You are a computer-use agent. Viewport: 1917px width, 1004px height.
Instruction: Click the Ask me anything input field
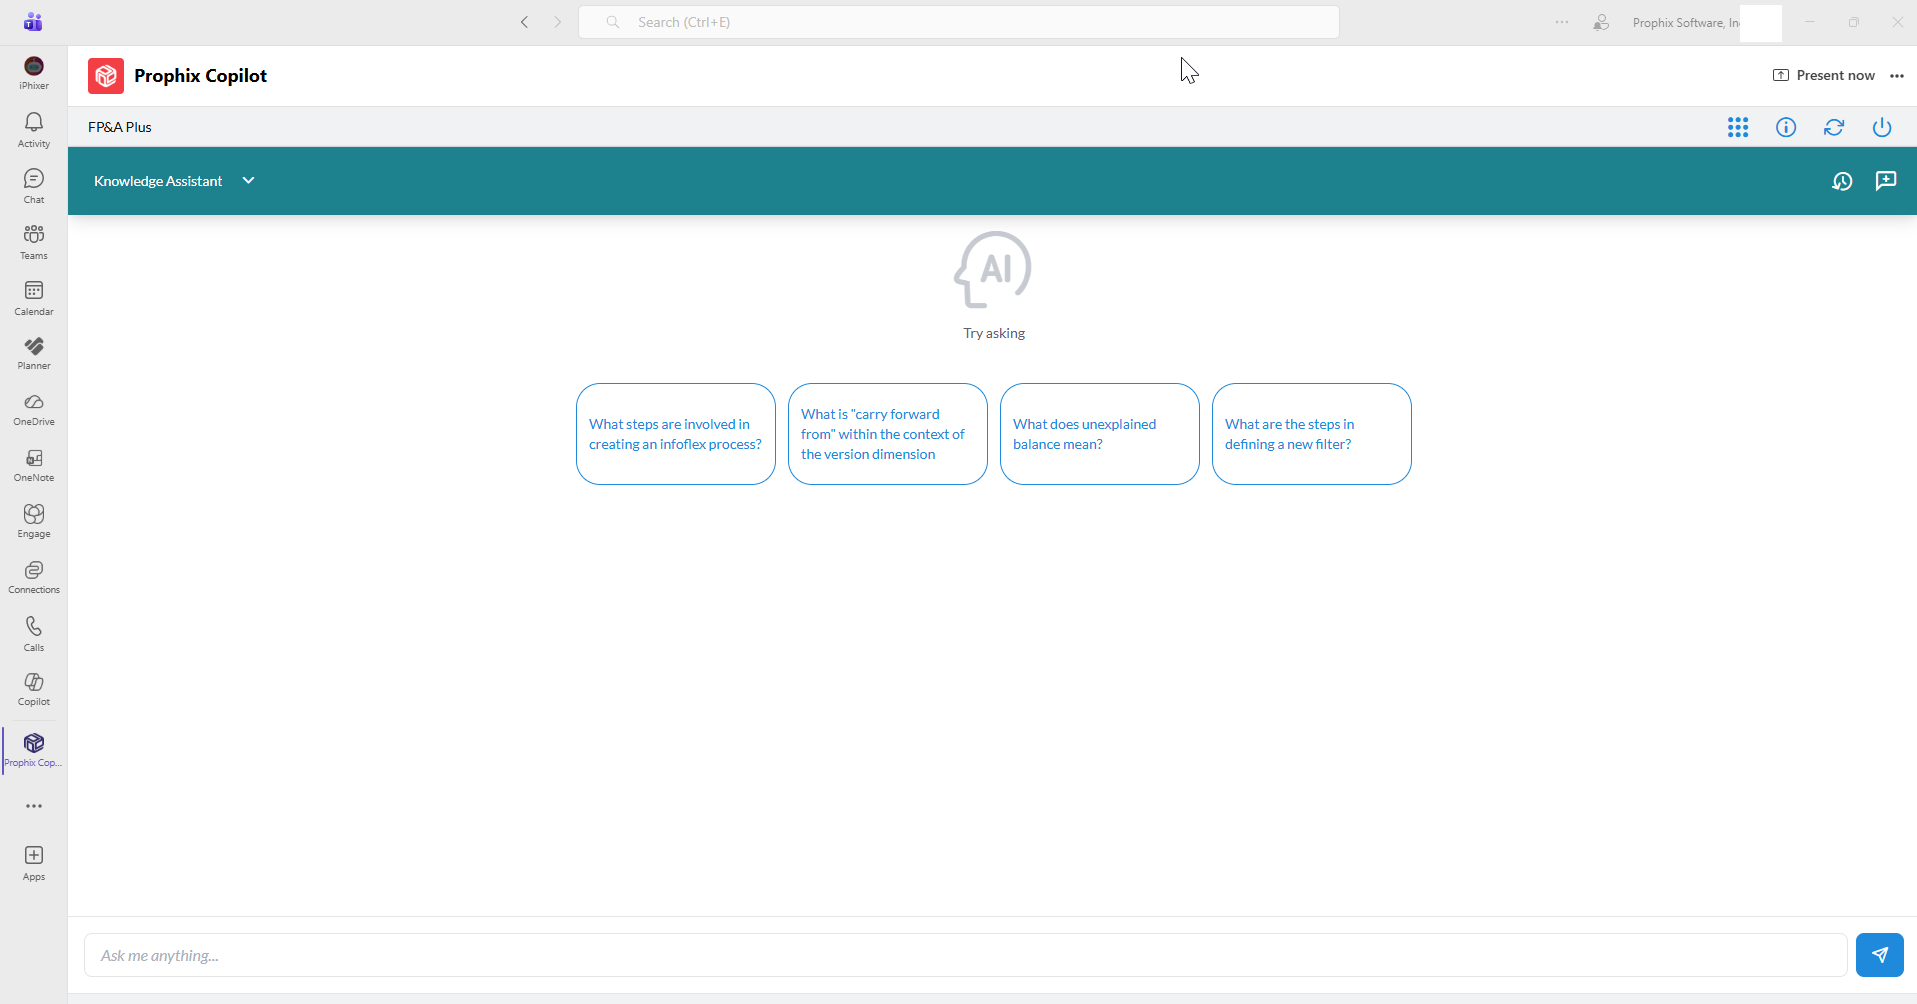pos(965,955)
